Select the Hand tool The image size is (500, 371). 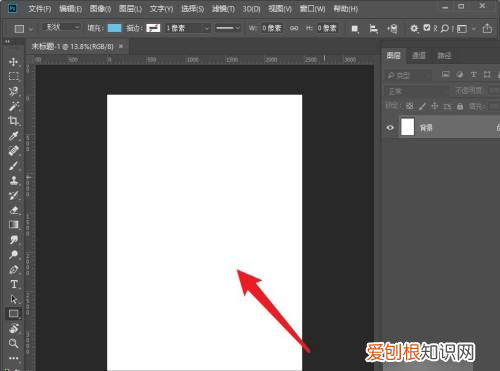[x=13, y=328]
